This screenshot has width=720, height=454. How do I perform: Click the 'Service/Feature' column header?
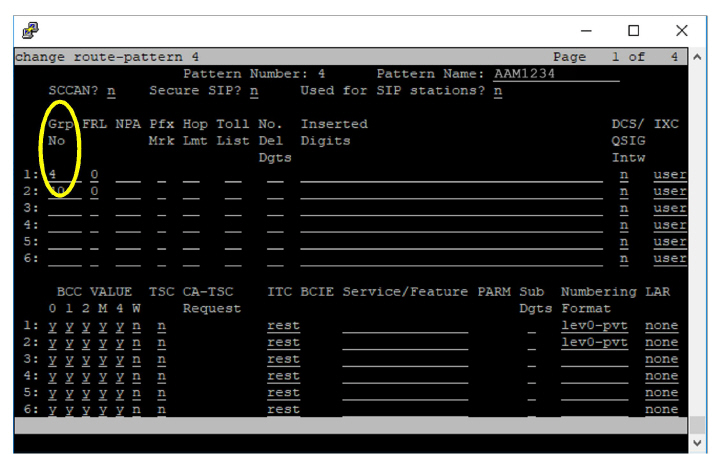click(405, 292)
